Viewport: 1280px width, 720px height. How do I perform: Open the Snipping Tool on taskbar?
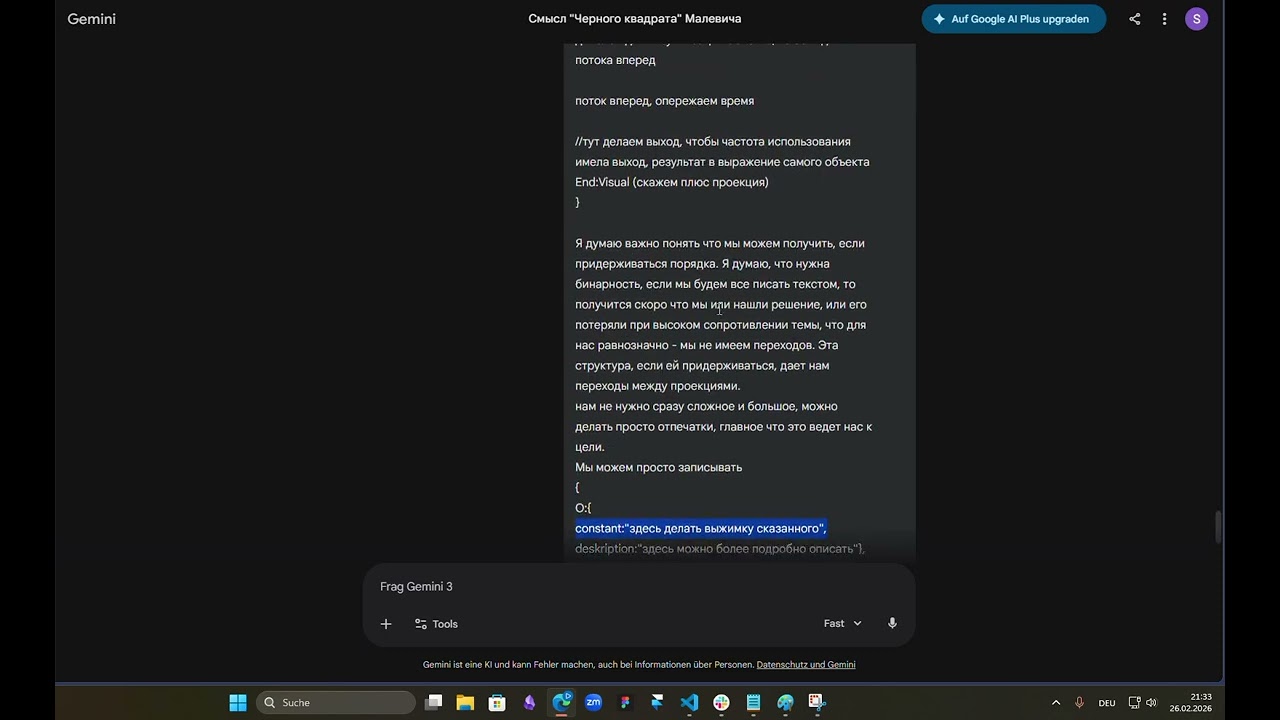point(817,703)
